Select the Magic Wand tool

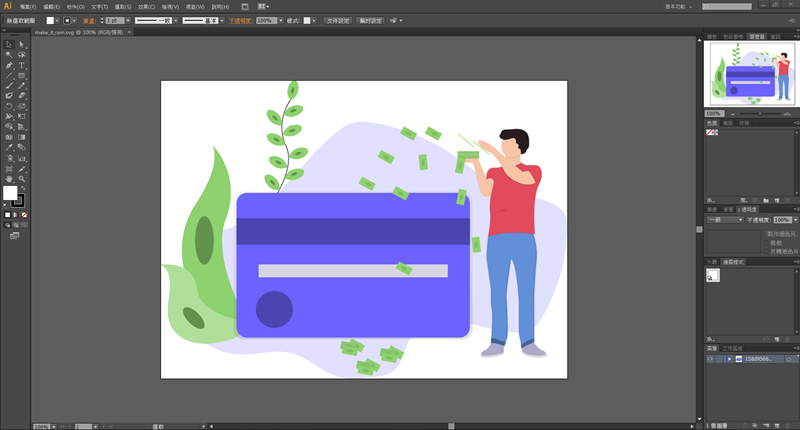[9, 55]
